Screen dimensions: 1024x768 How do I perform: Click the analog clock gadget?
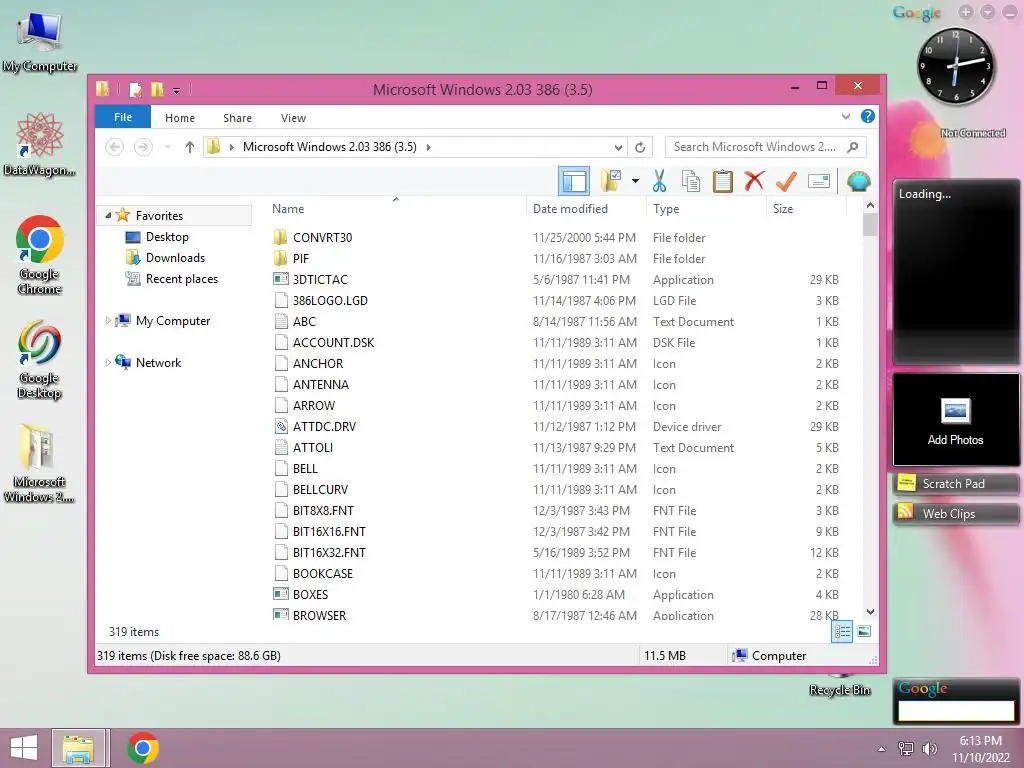click(955, 65)
